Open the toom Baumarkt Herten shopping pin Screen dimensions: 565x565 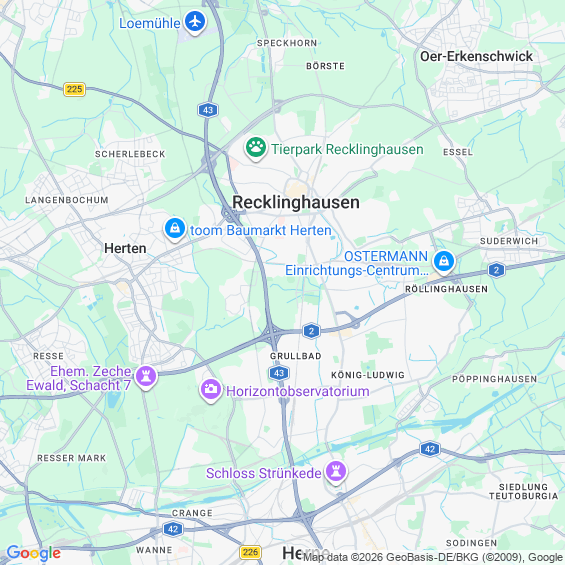coord(175,229)
